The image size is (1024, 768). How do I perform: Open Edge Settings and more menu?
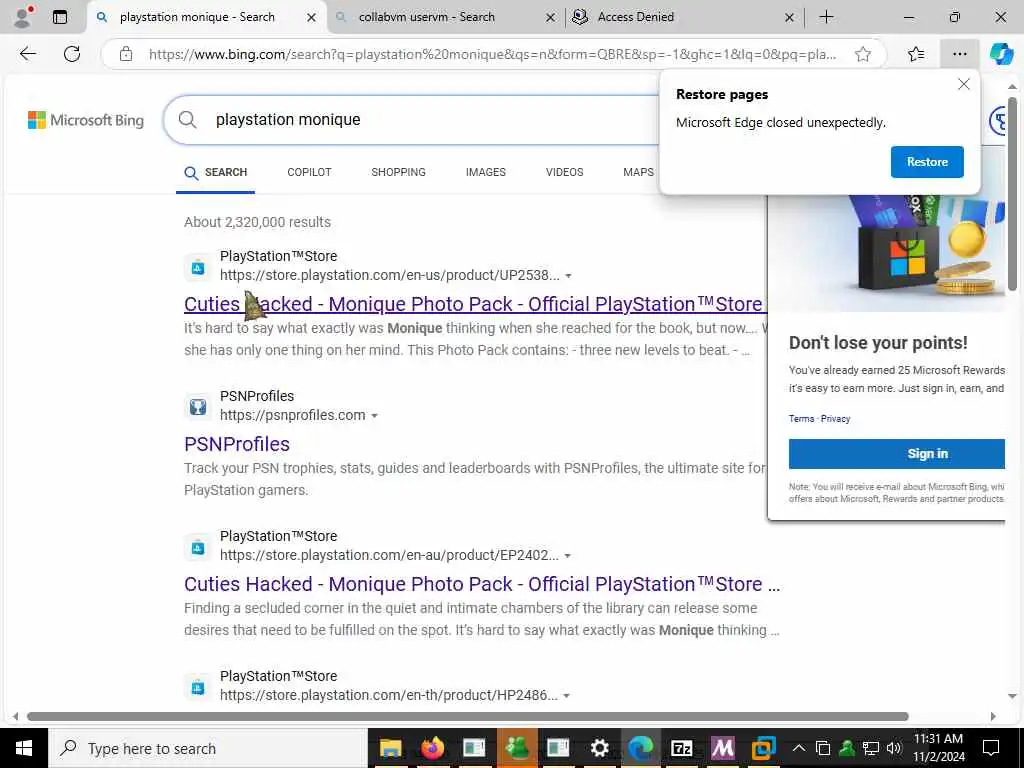[x=959, y=54]
